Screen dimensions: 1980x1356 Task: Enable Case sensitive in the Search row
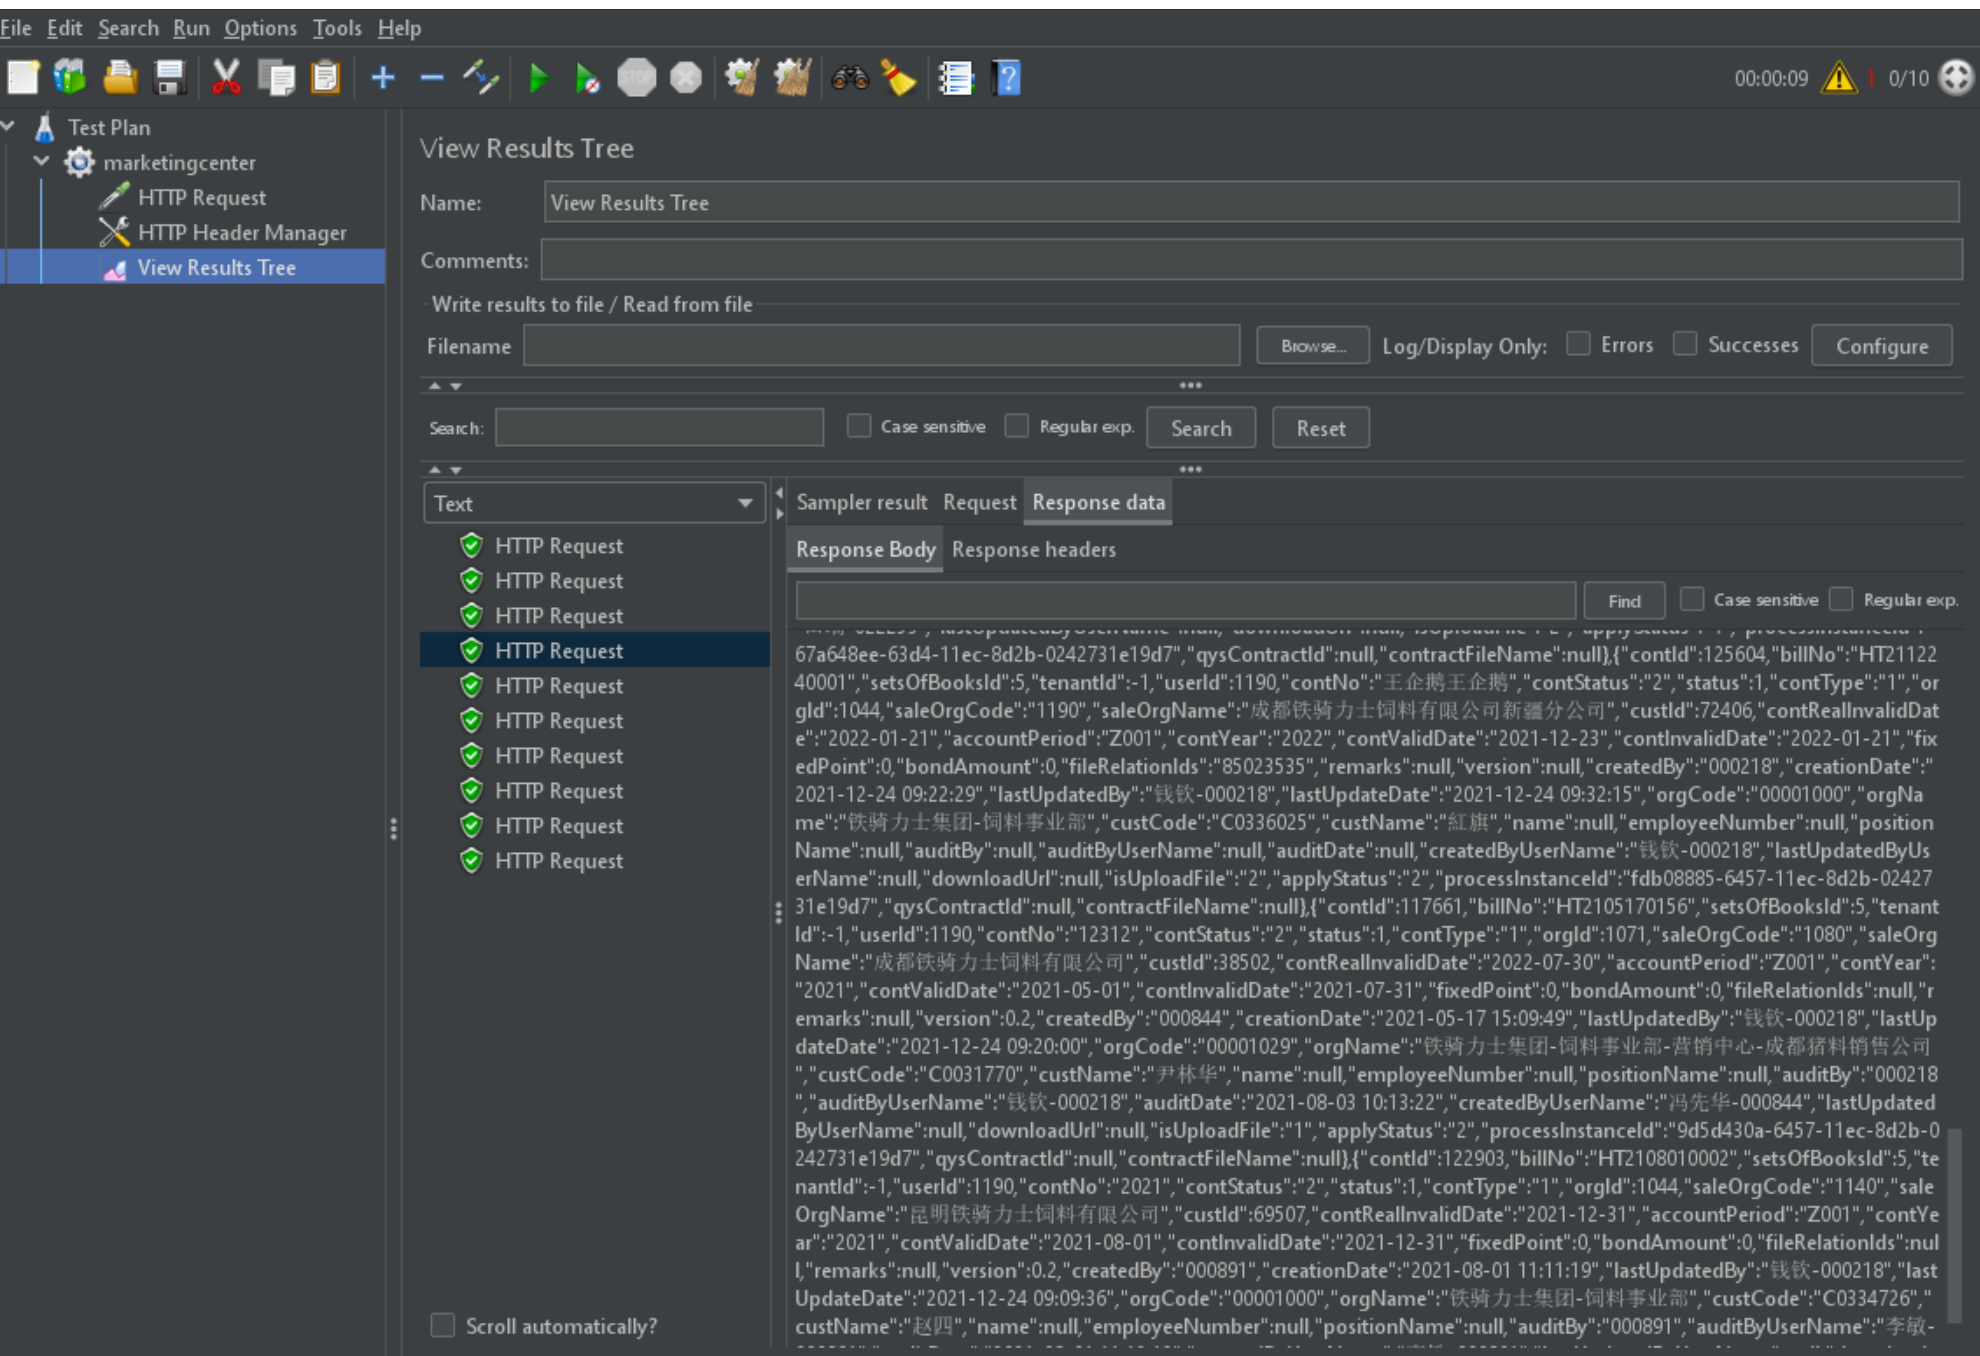pos(859,426)
